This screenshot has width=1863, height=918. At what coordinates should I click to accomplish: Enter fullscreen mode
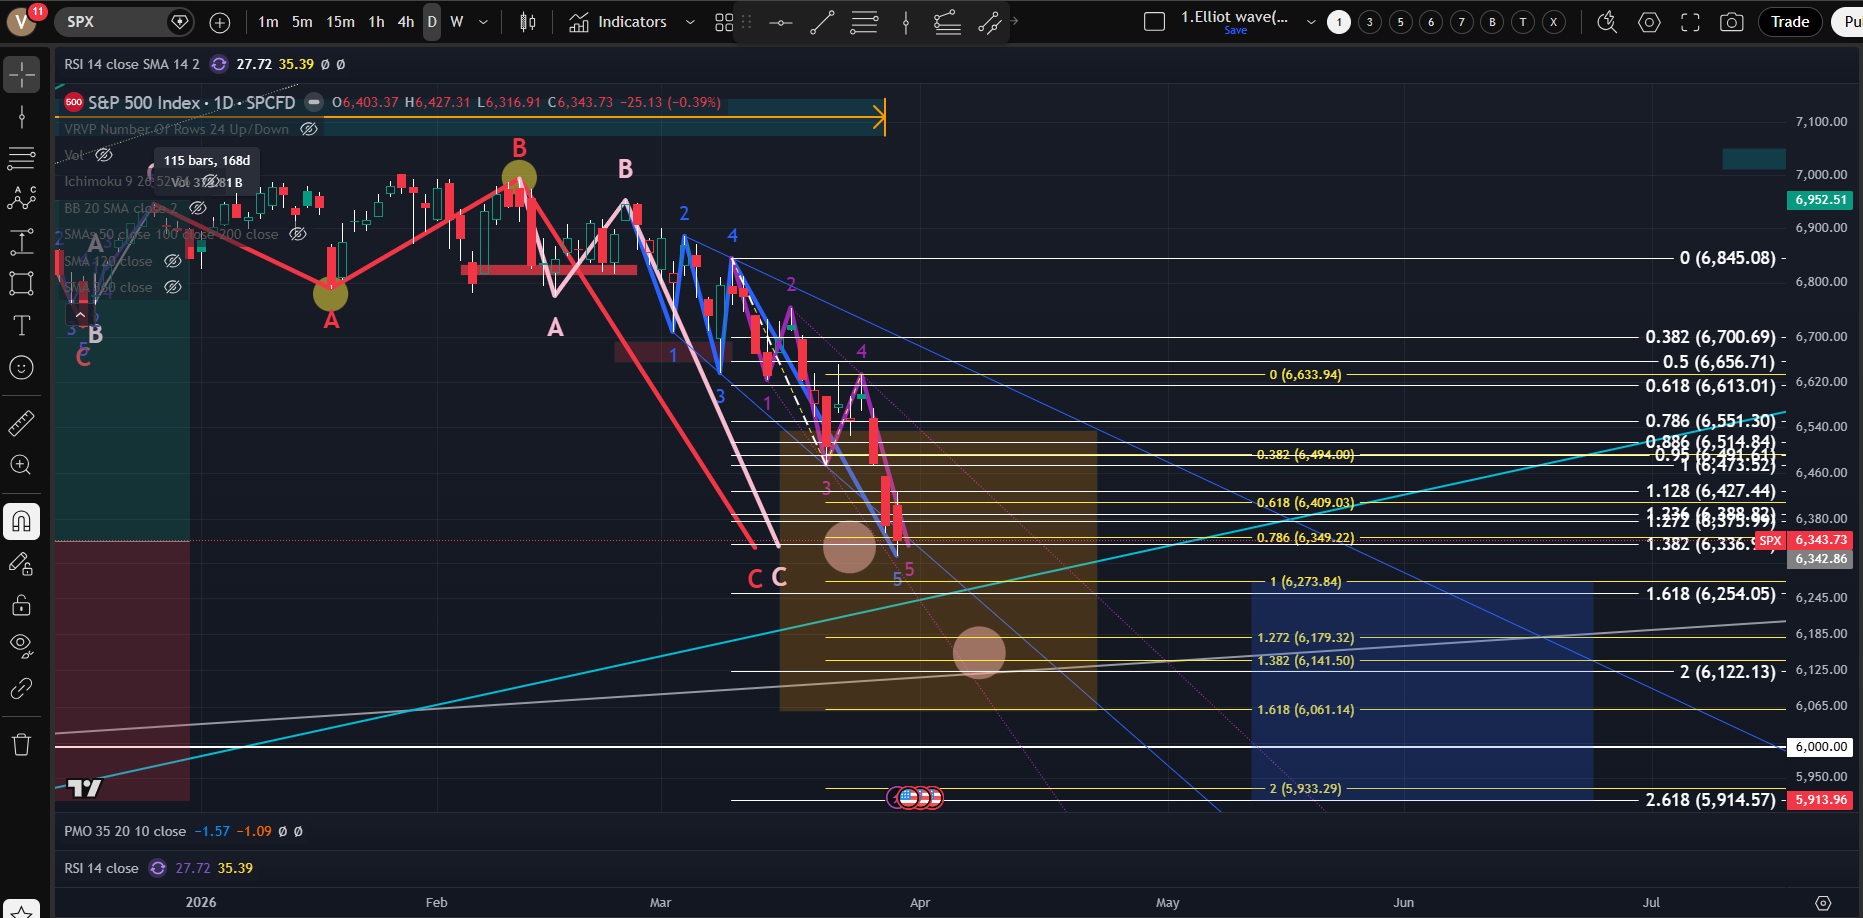1690,22
